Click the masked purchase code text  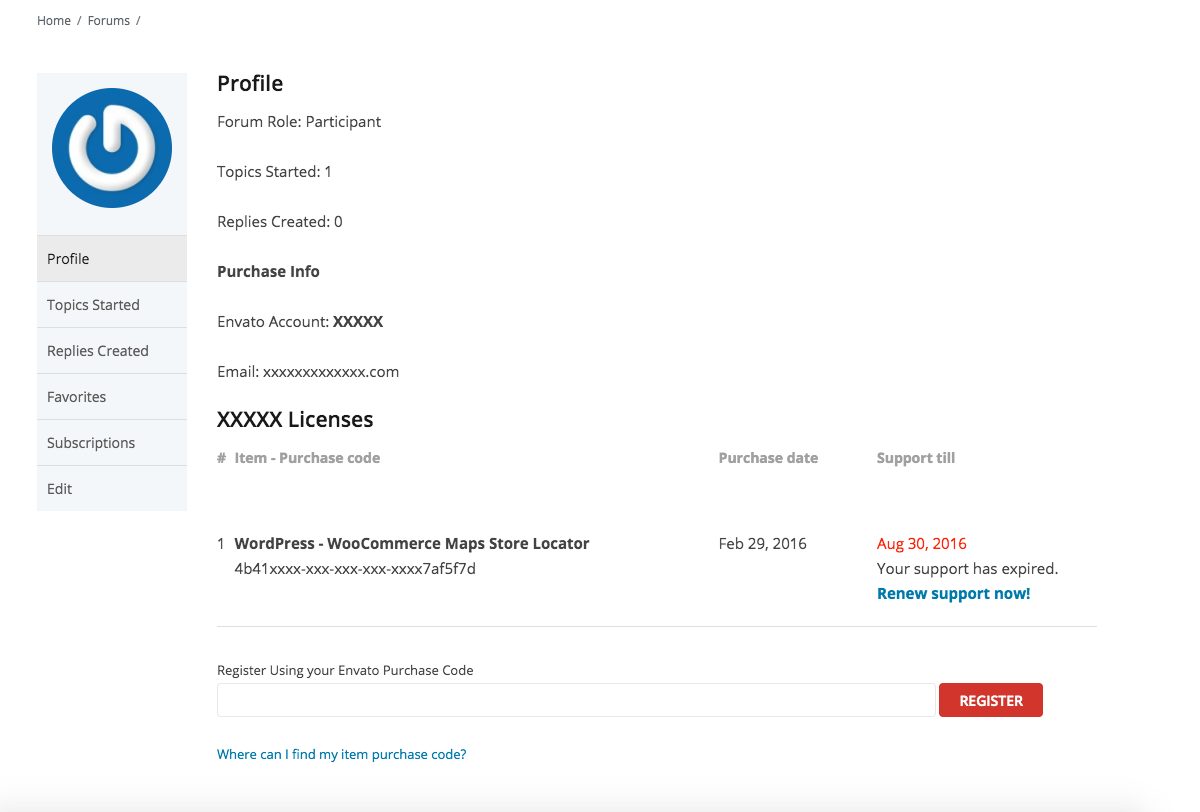point(355,569)
